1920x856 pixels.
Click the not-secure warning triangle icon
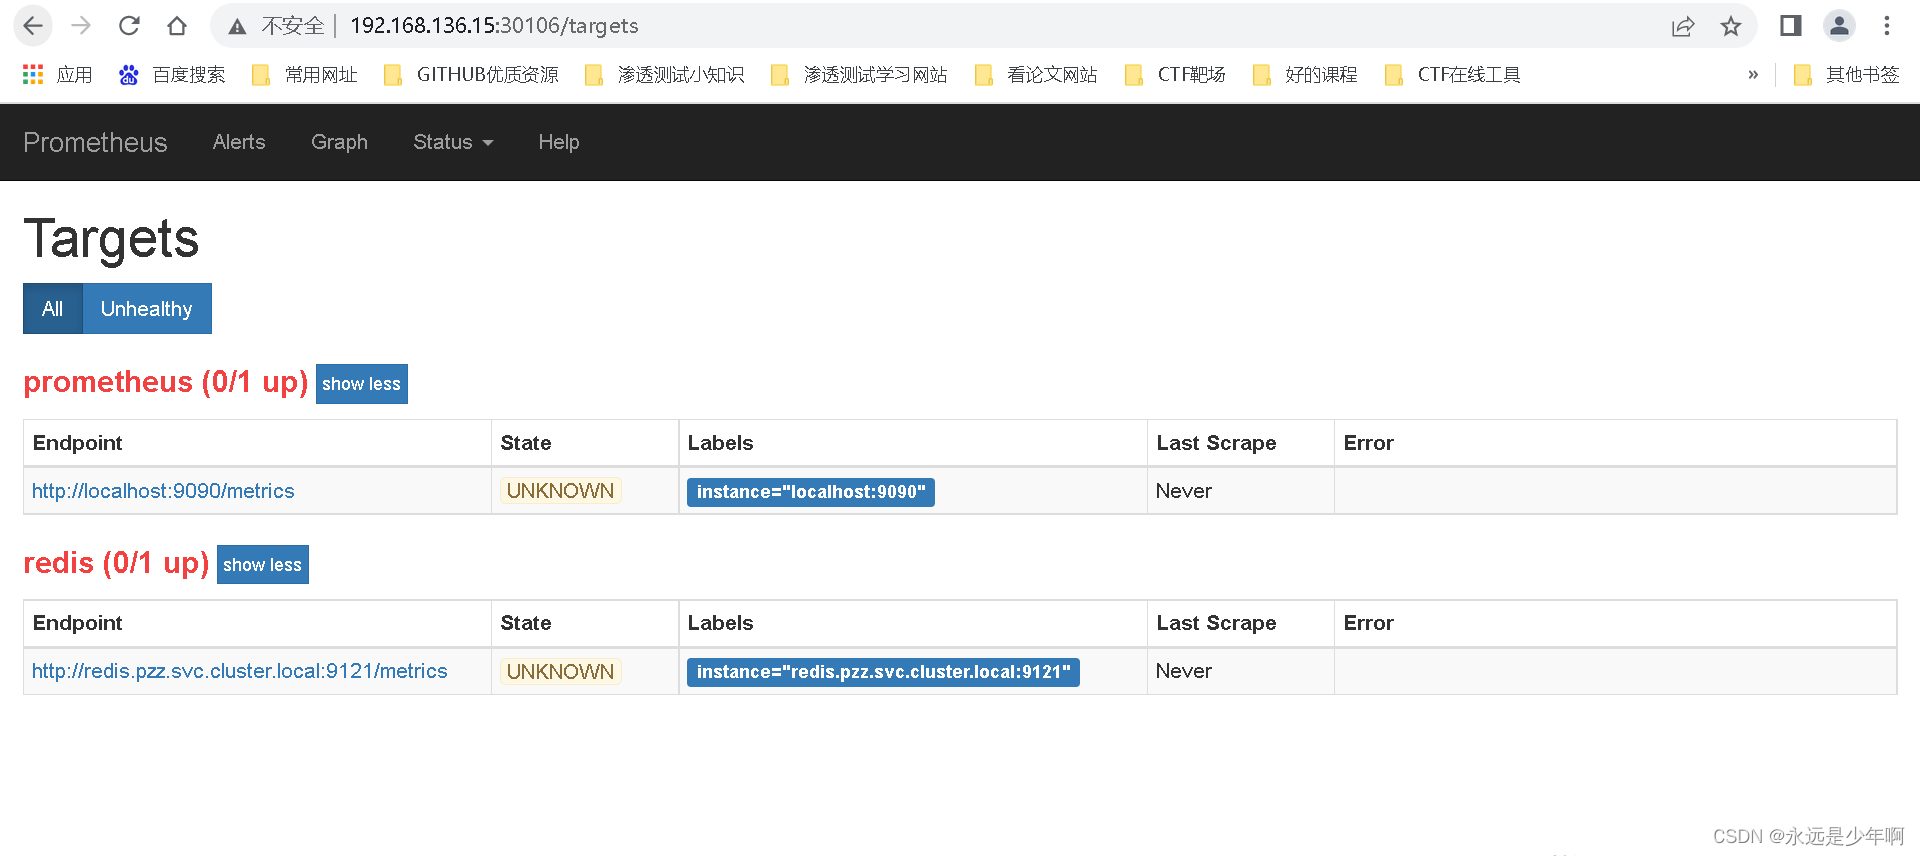click(237, 27)
